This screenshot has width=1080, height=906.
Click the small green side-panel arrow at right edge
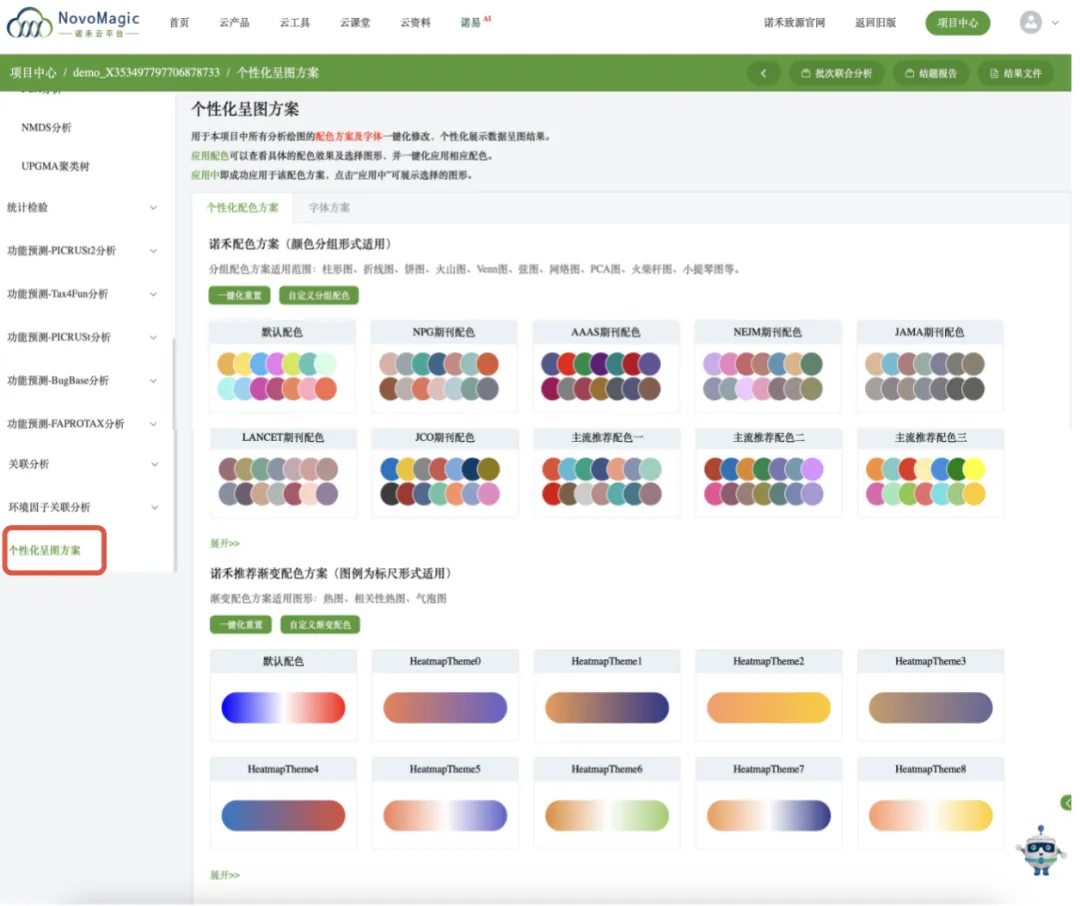tap(1067, 802)
